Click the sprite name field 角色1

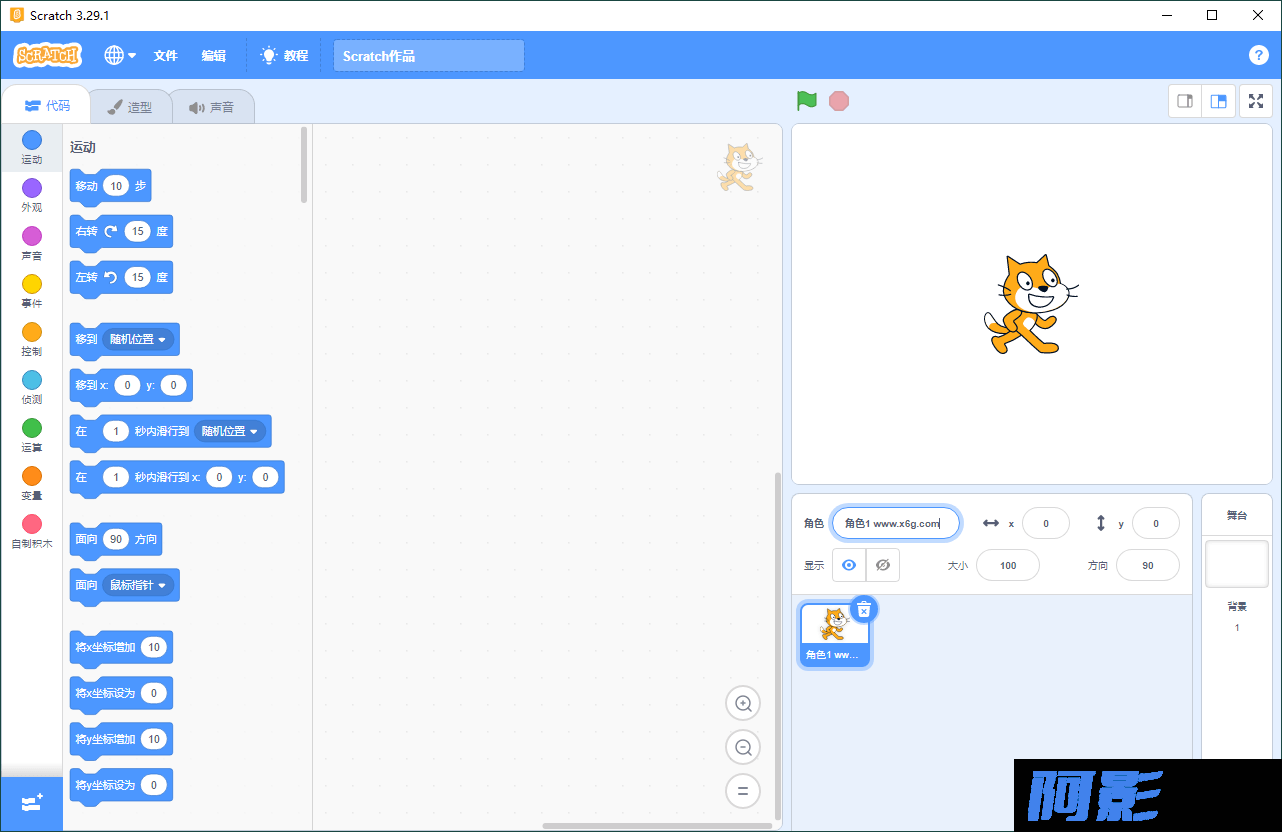click(x=896, y=523)
